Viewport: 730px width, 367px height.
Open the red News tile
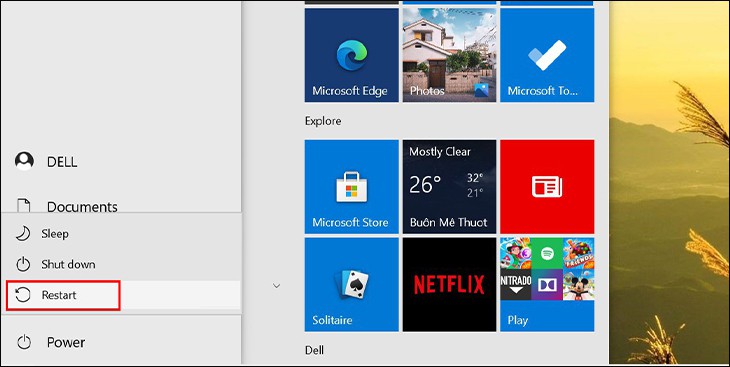coord(547,186)
